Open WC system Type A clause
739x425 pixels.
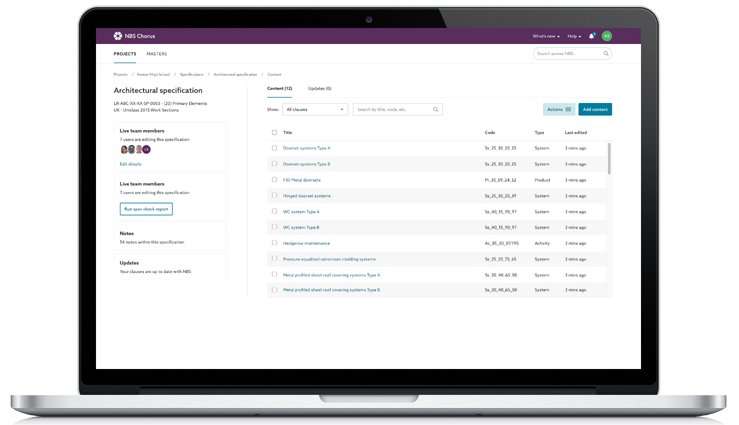click(x=301, y=212)
